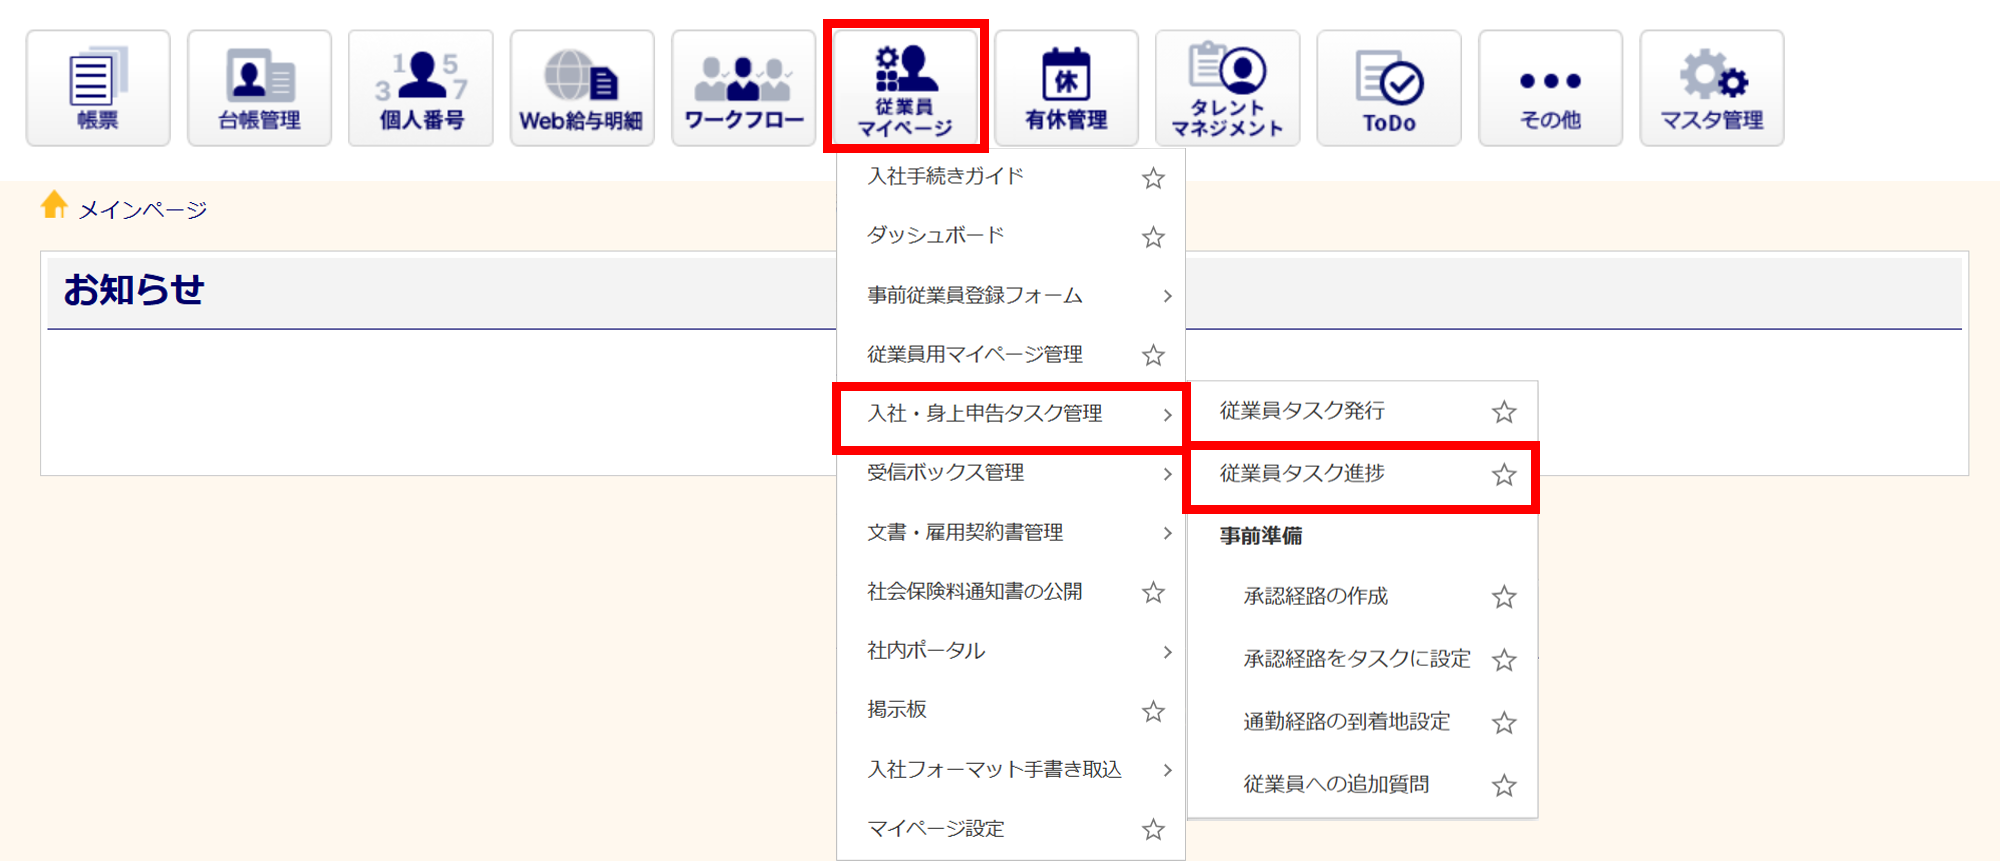Select 従業員タスク発行 from the submenu
Image resolution: width=2000 pixels, height=861 pixels.
click(x=1302, y=411)
